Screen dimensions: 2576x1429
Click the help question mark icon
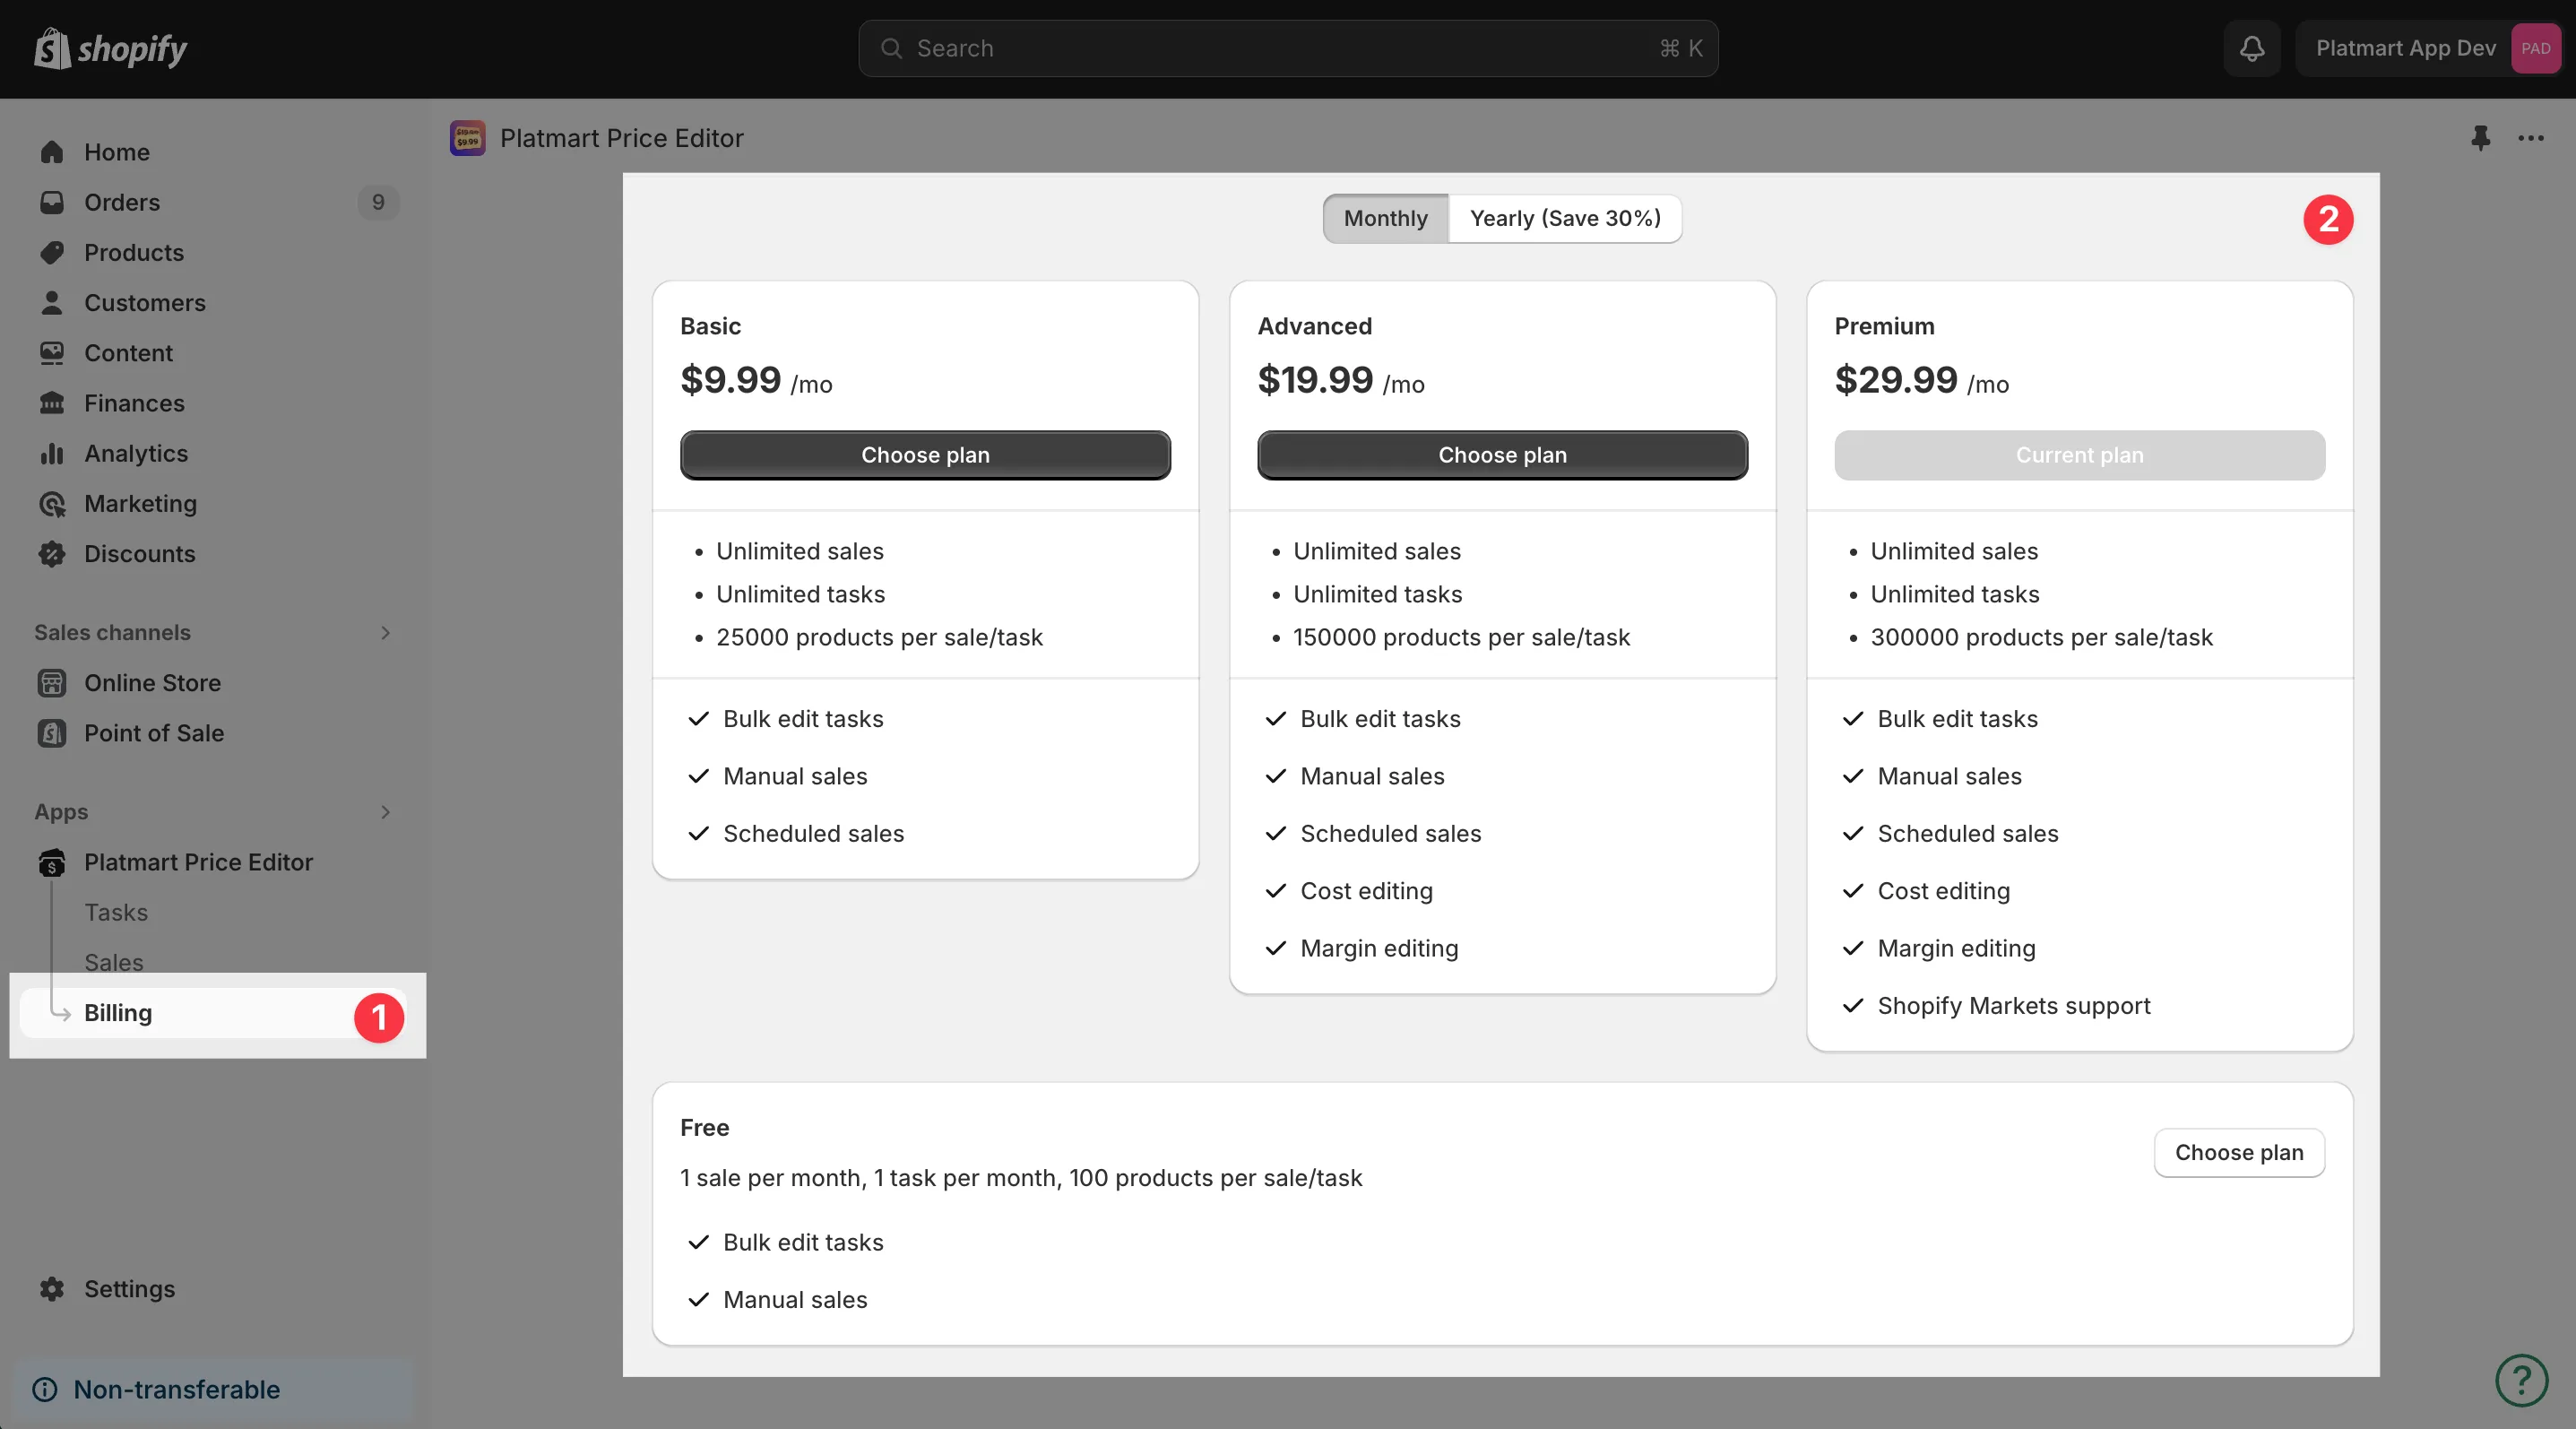click(x=2521, y=1380)
